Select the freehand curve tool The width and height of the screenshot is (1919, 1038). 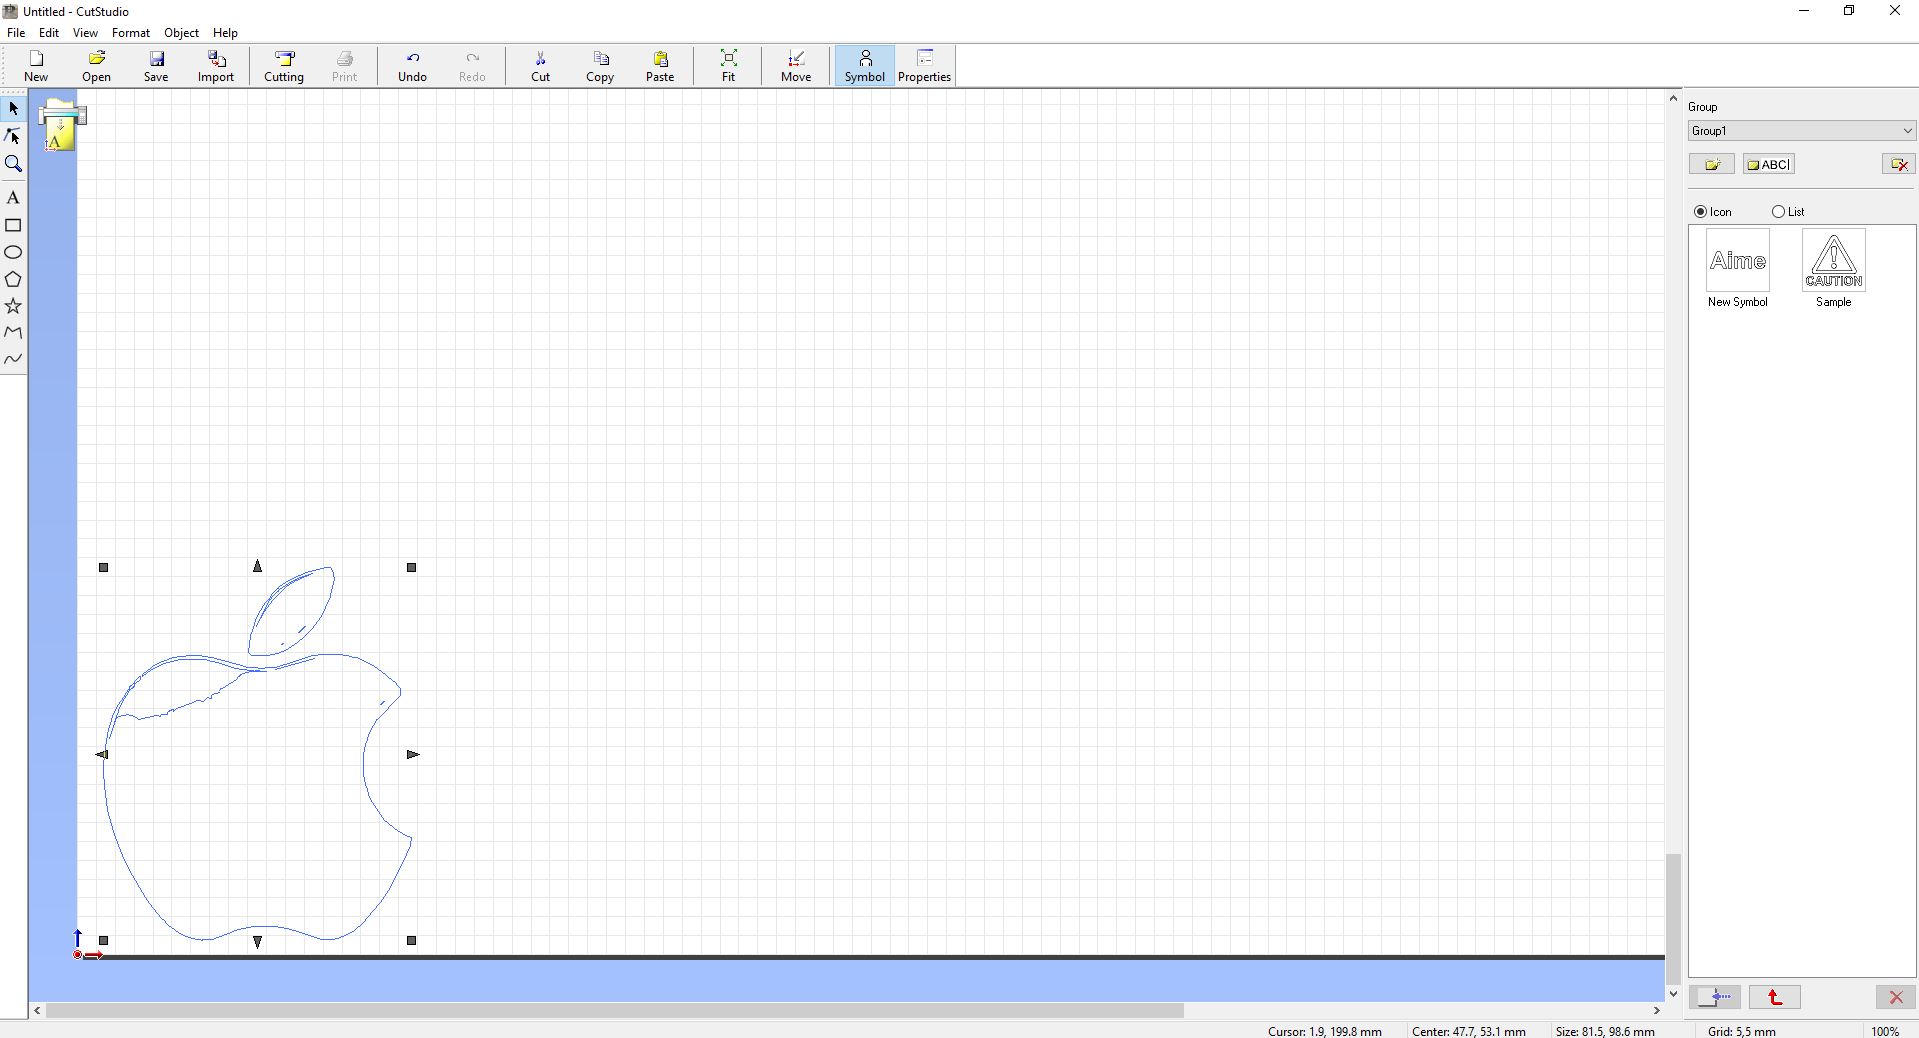(x=13, y=358)
